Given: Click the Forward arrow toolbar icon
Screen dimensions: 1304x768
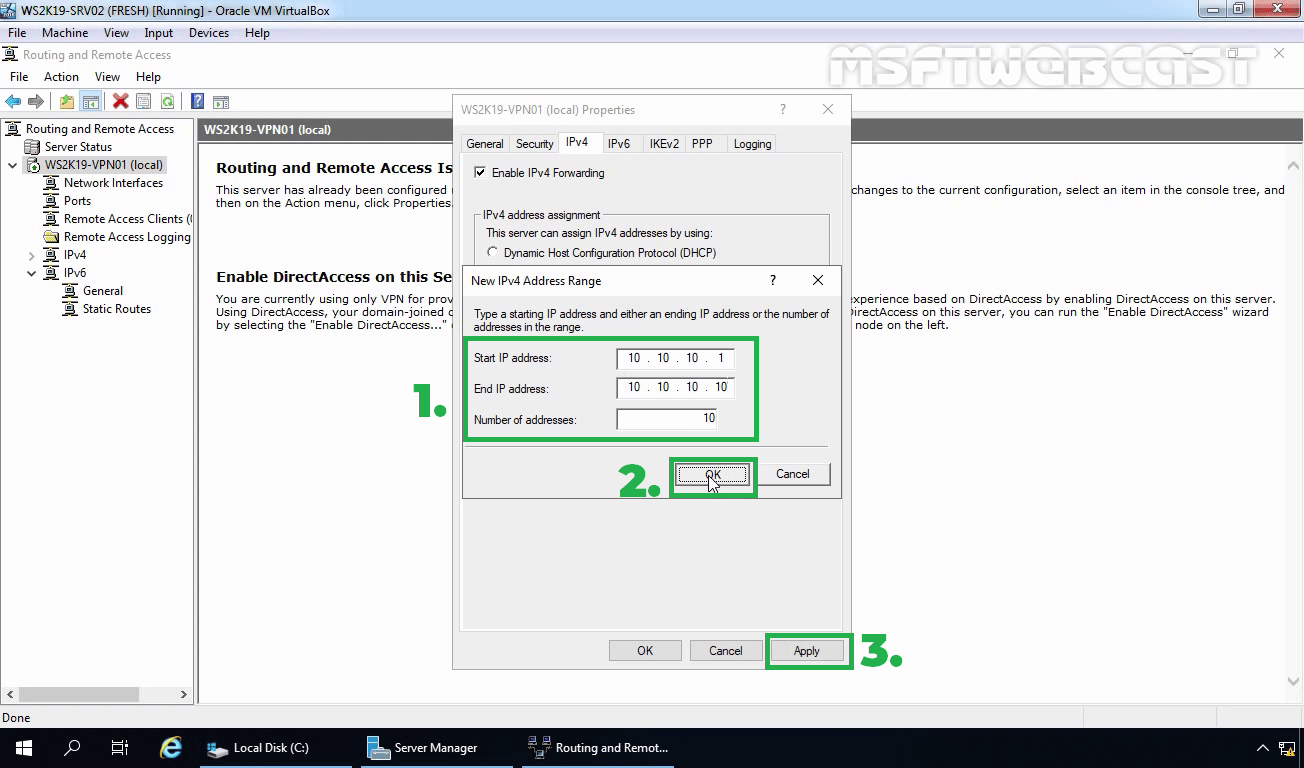Looking at the screenshot, I should 36,101.
